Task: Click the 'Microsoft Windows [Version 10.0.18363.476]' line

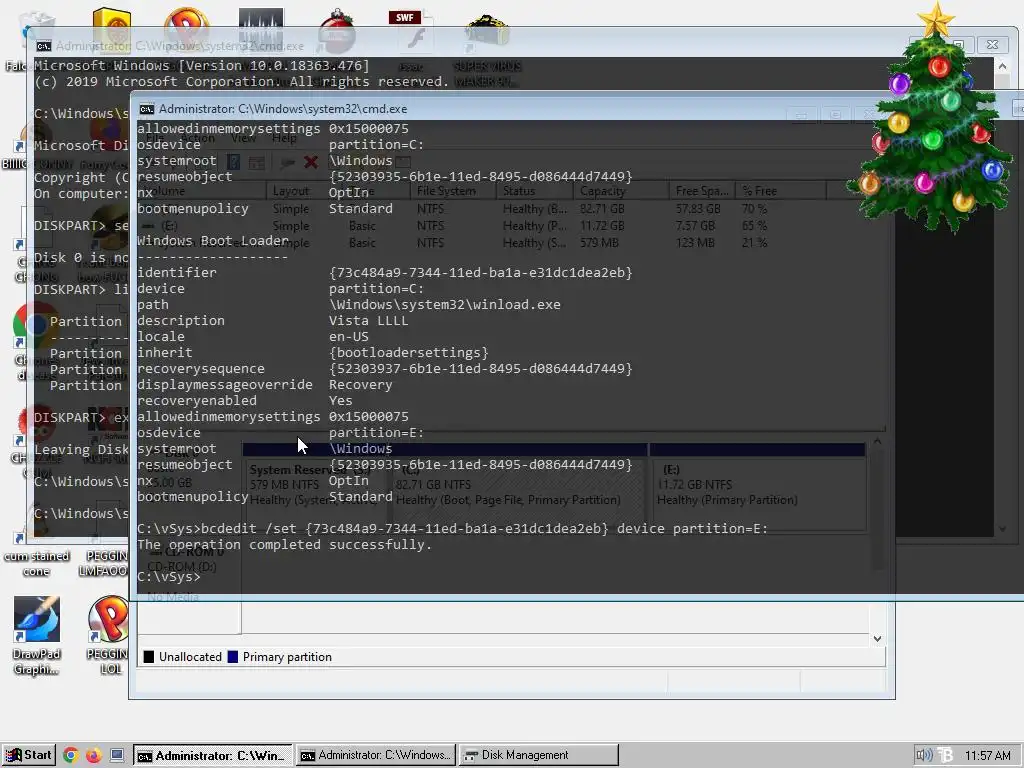Action: [x=201, y=66]
